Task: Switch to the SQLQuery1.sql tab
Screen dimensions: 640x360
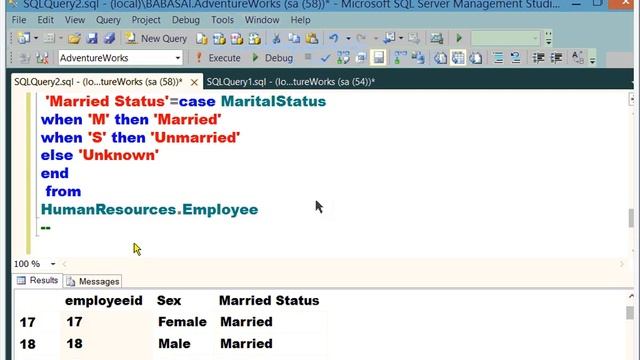Action: pyautogui.click(x=291, y=82)
